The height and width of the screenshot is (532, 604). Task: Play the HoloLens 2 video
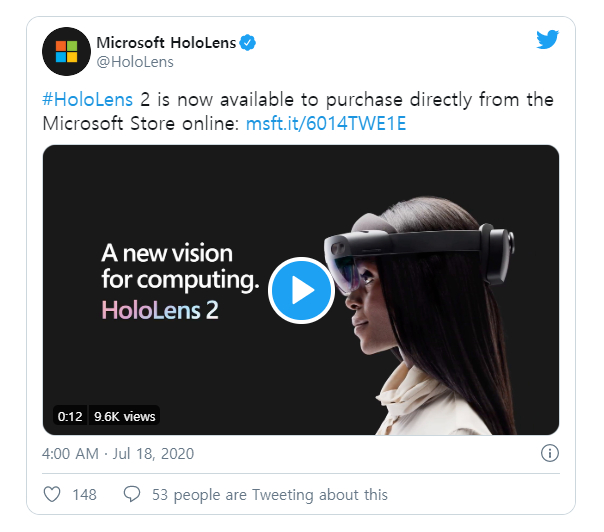[301, 290]
